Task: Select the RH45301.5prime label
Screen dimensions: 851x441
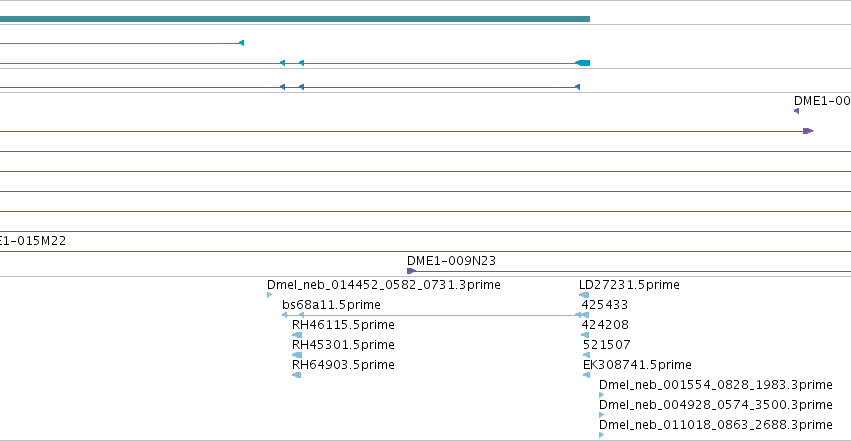Action: coord(343,345)
